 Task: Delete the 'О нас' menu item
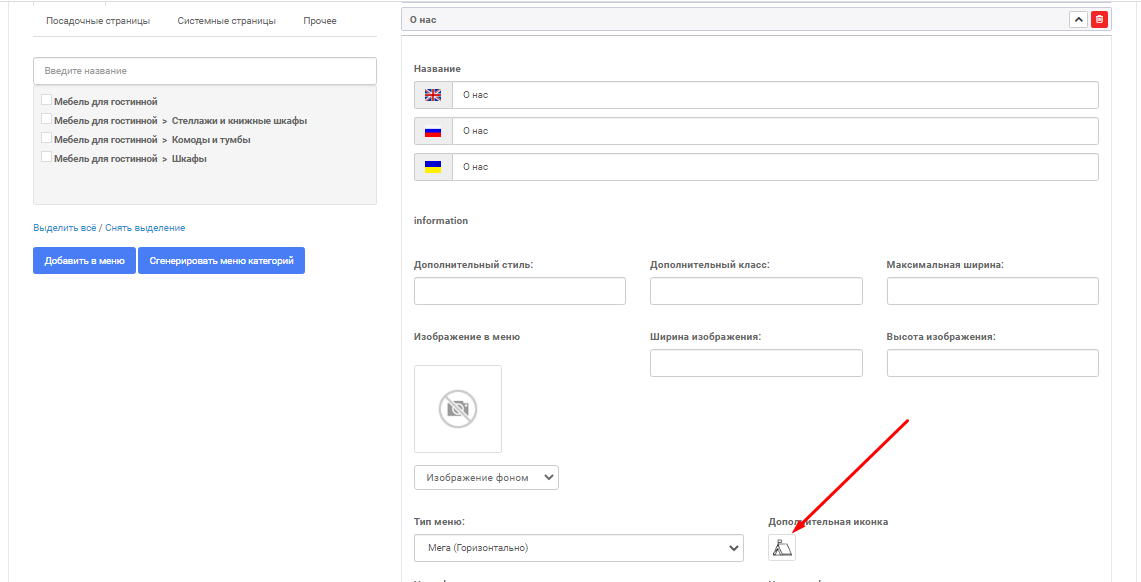click(x=1099, y=20)
